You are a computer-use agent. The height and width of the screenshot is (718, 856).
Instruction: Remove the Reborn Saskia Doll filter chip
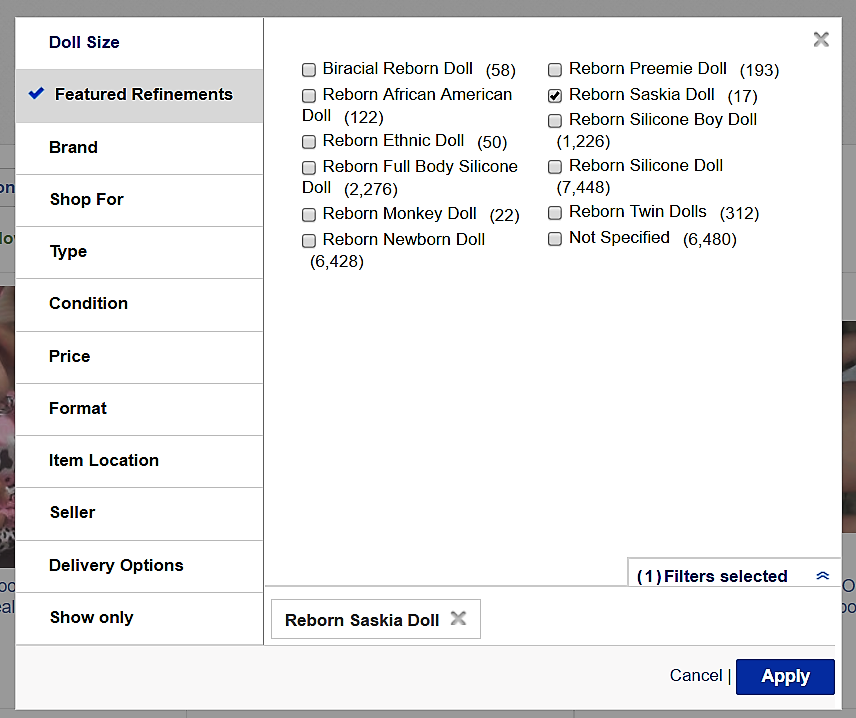(458, 619)
